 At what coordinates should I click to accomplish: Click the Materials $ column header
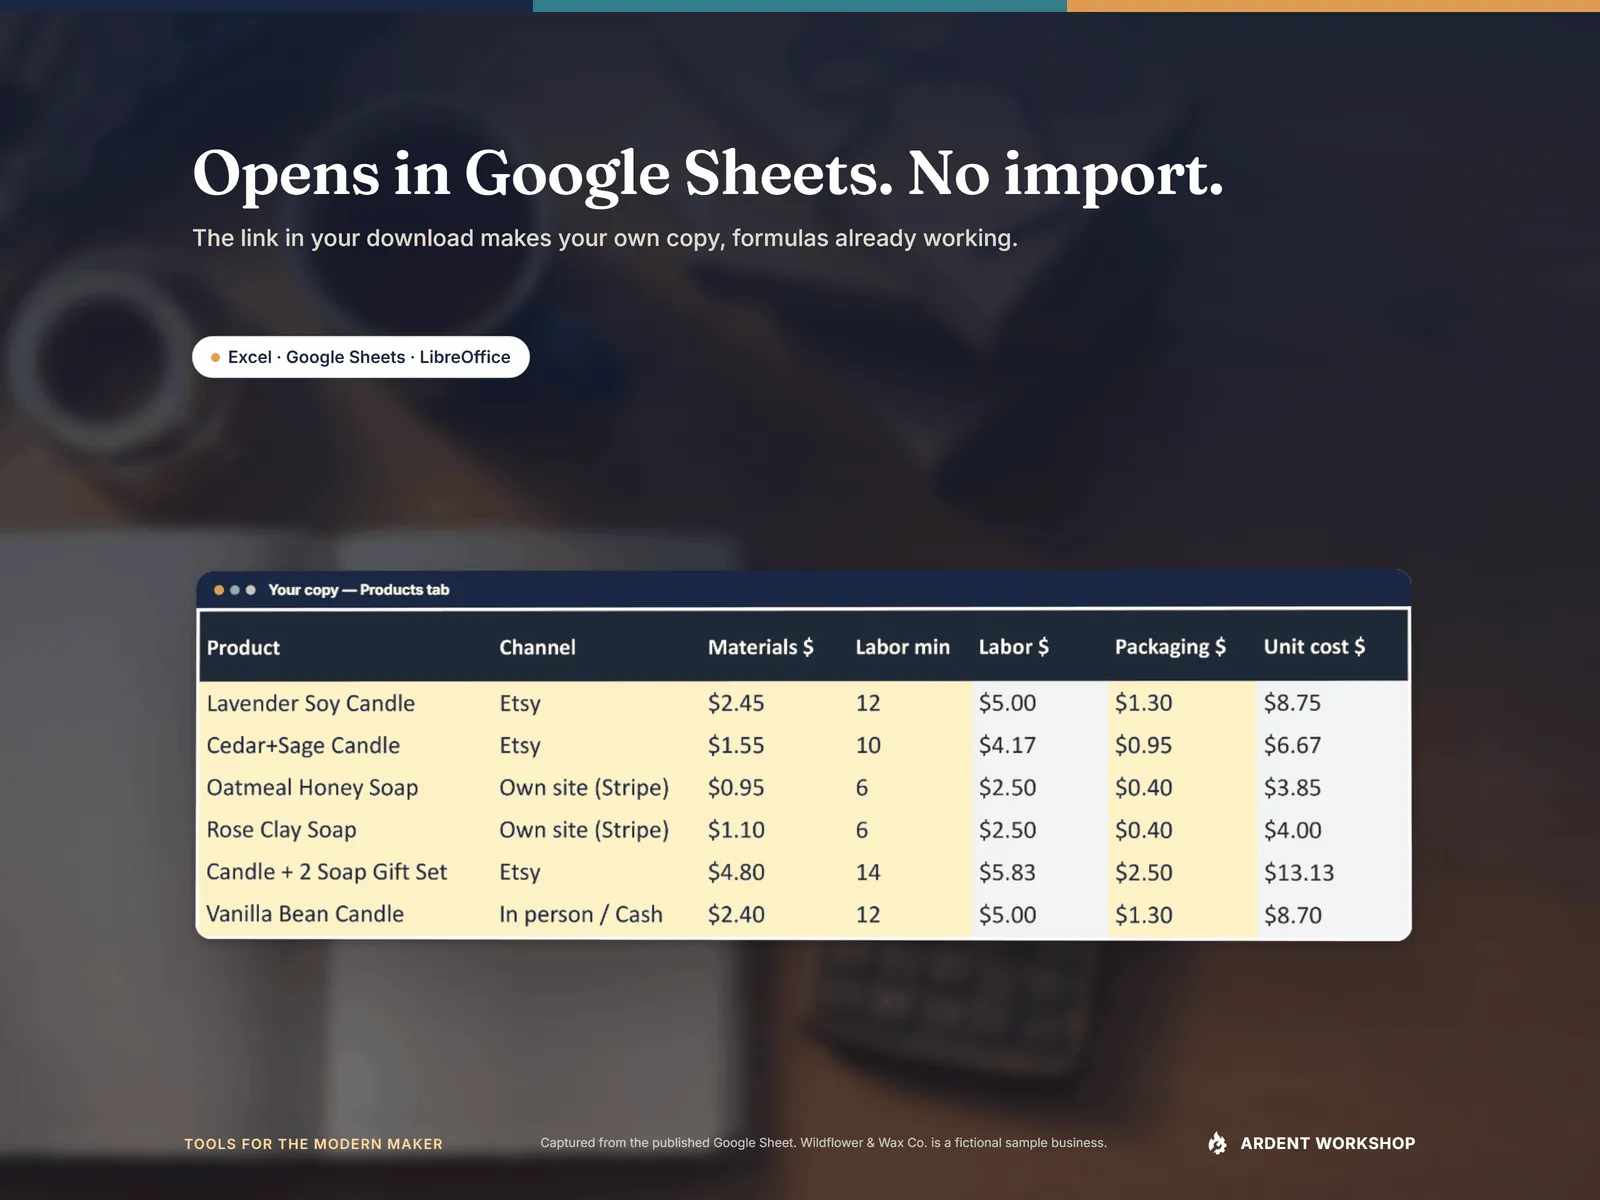[x=761, y=647]
